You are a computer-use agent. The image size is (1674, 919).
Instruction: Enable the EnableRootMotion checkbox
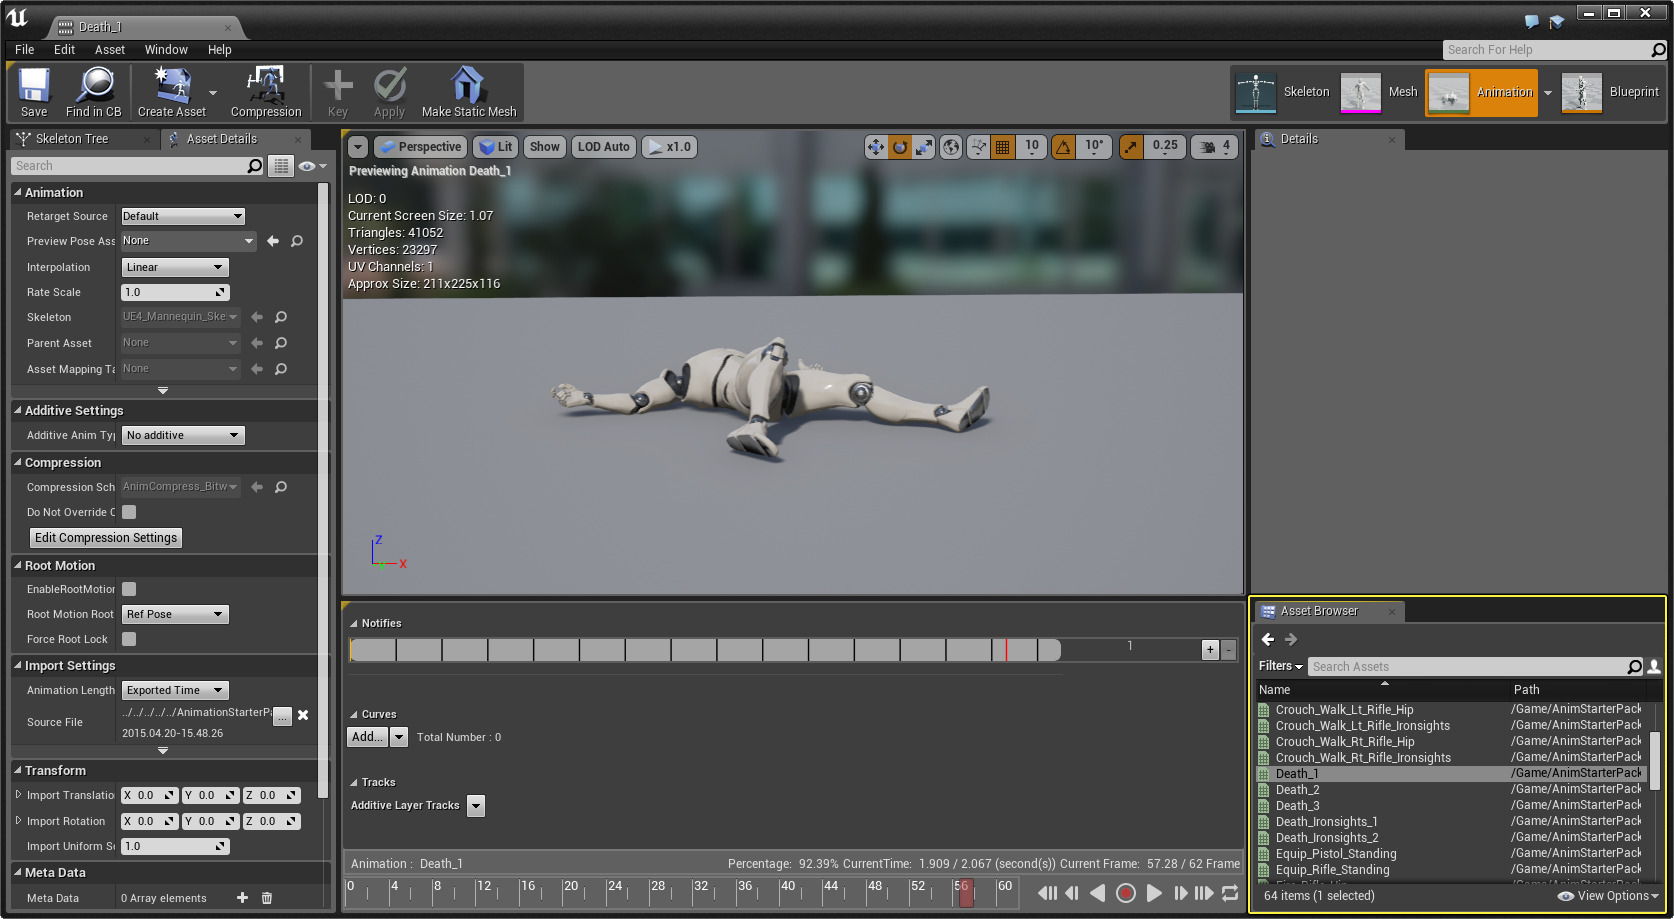point(129,590)
